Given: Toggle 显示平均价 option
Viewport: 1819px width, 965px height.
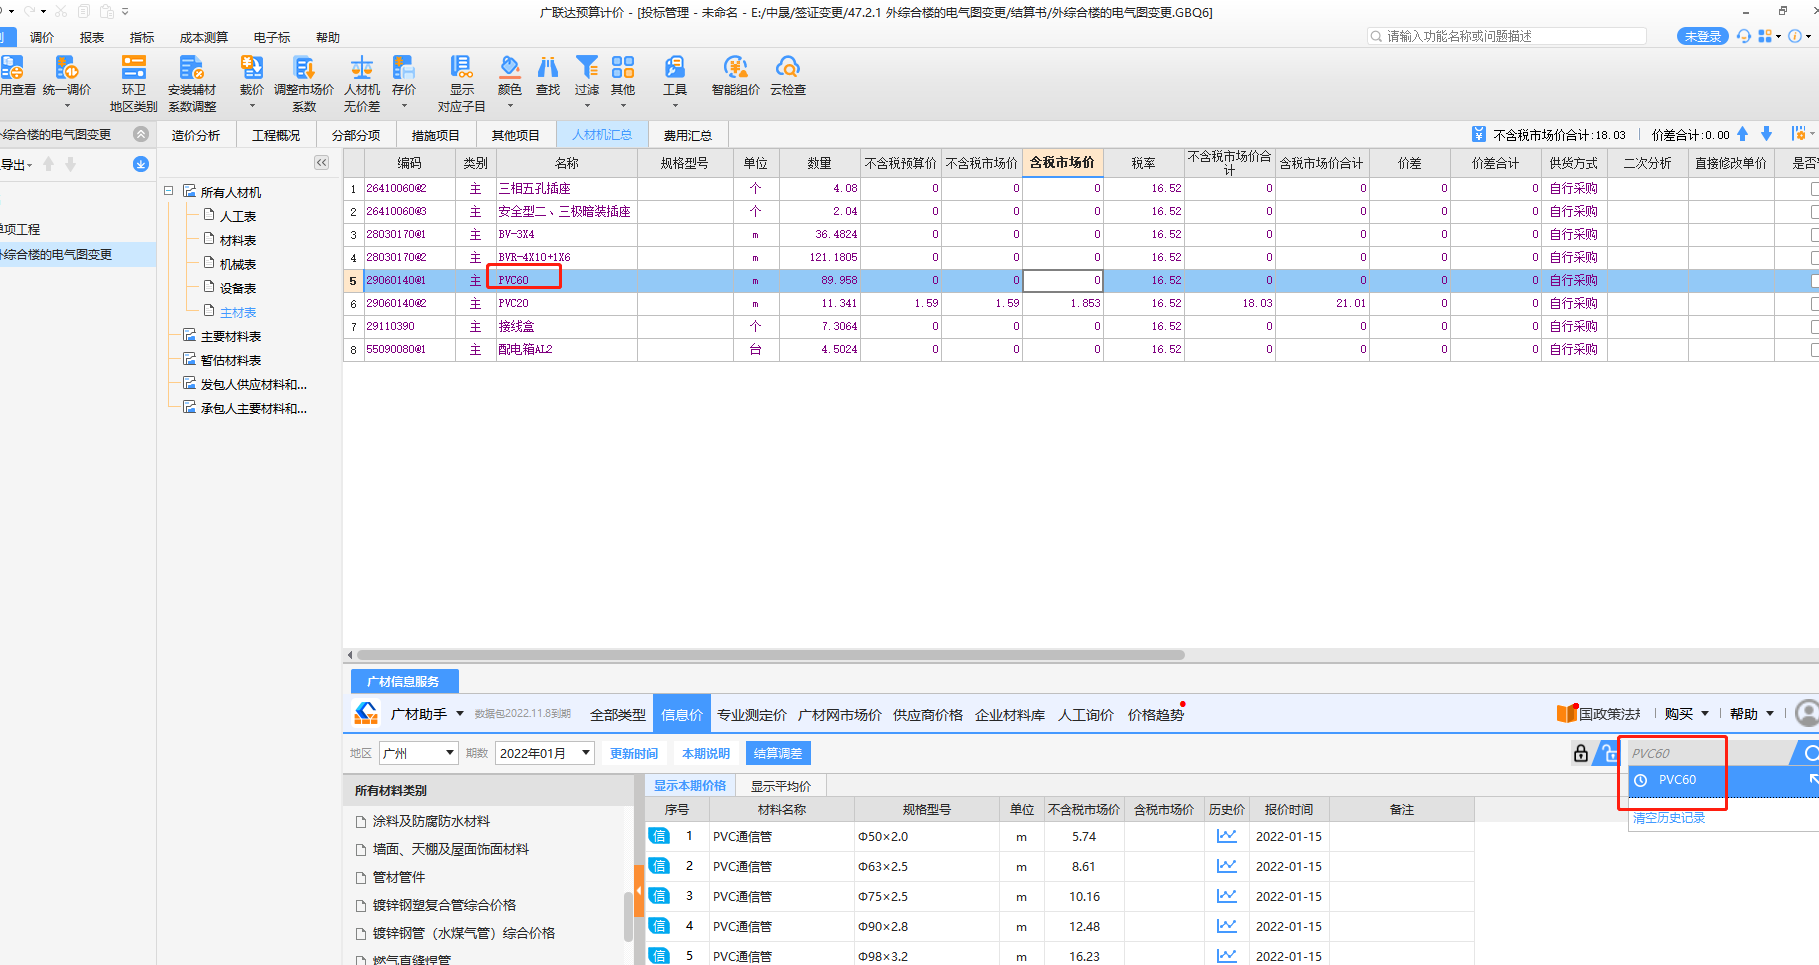Looking at the screenshot, I should [x=781, y=786].
